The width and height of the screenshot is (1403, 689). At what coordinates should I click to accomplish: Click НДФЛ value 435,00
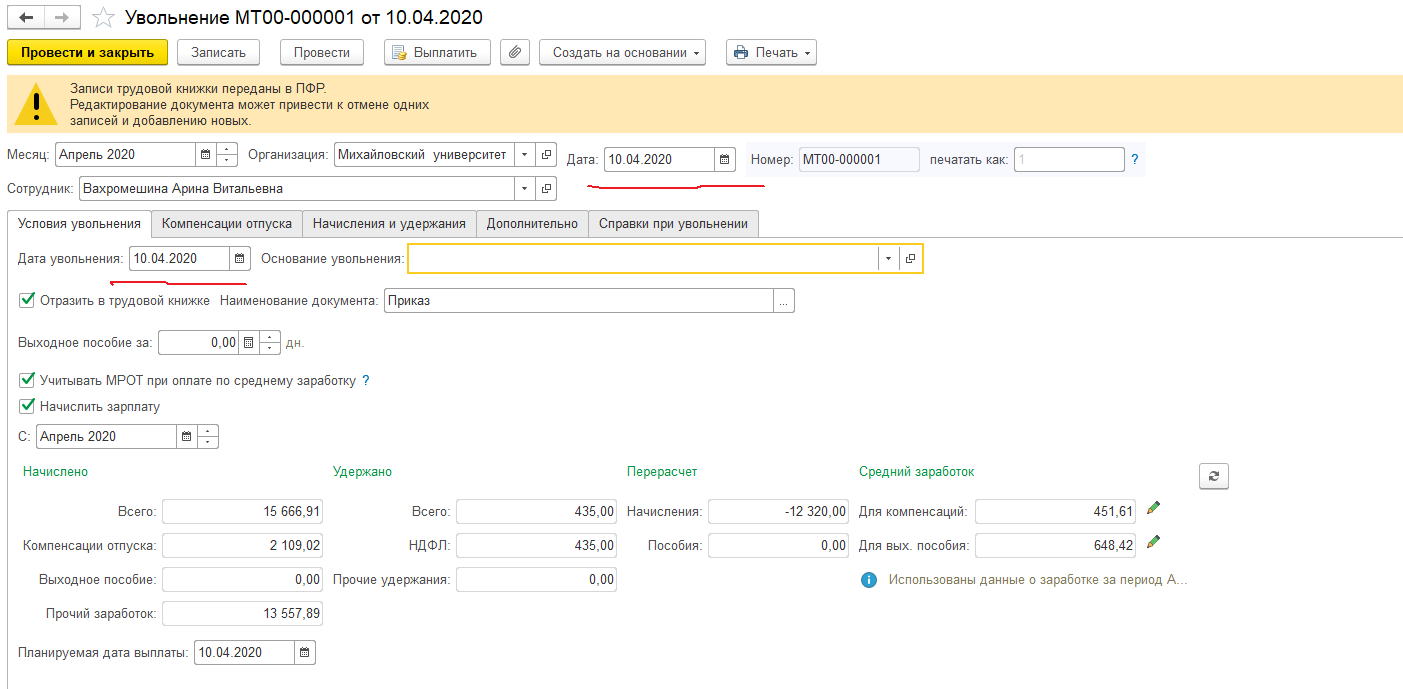click(536, 545)
